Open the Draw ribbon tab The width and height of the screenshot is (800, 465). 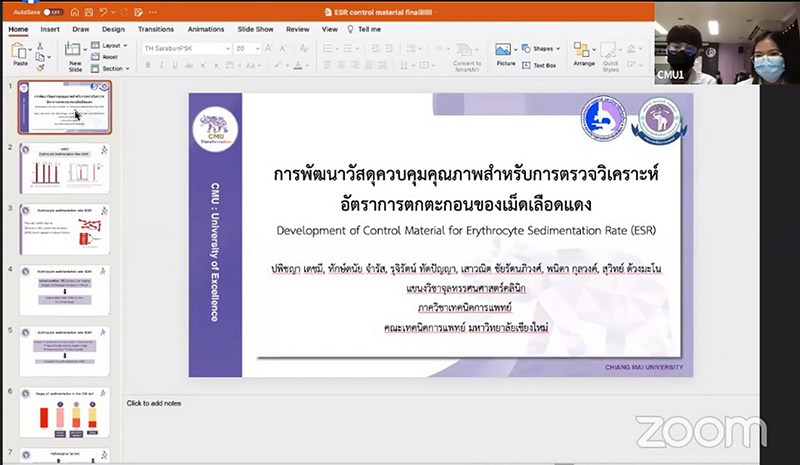tap(81, 29)
